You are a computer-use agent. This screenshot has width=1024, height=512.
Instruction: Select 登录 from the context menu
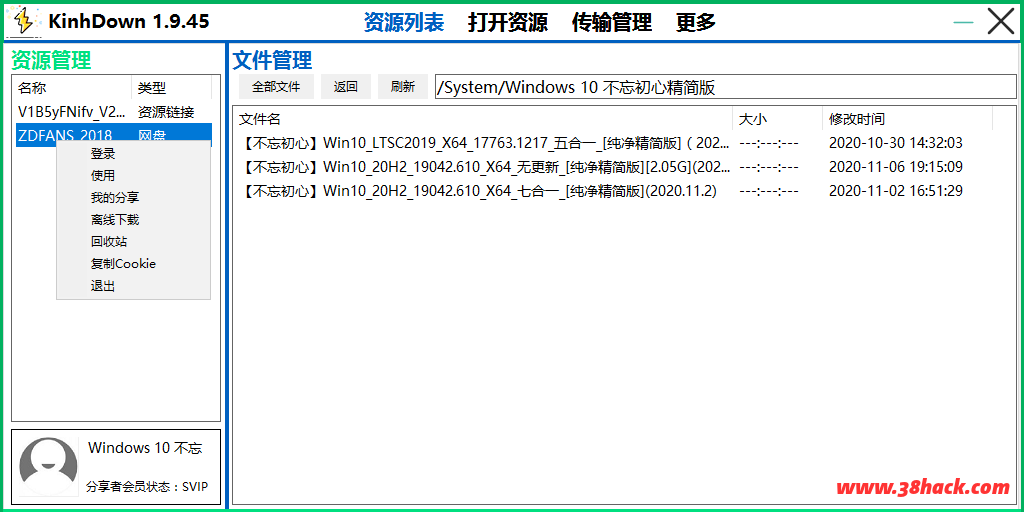click(x=103, y=154)
